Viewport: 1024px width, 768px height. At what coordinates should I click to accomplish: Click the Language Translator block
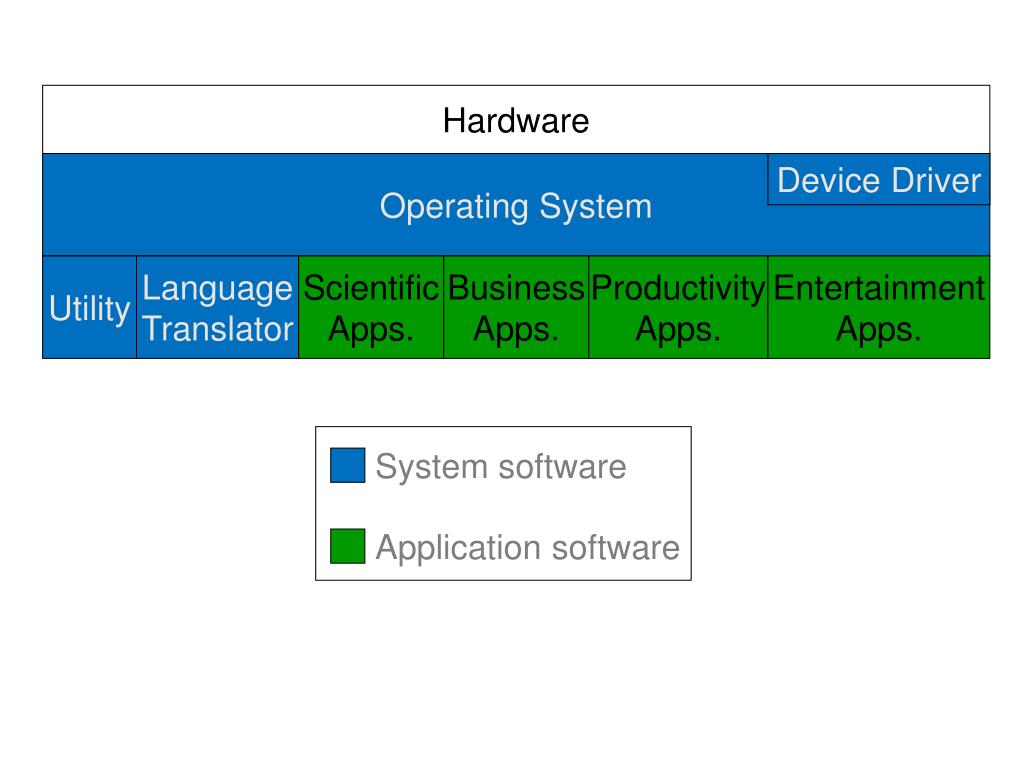point(217,307)
